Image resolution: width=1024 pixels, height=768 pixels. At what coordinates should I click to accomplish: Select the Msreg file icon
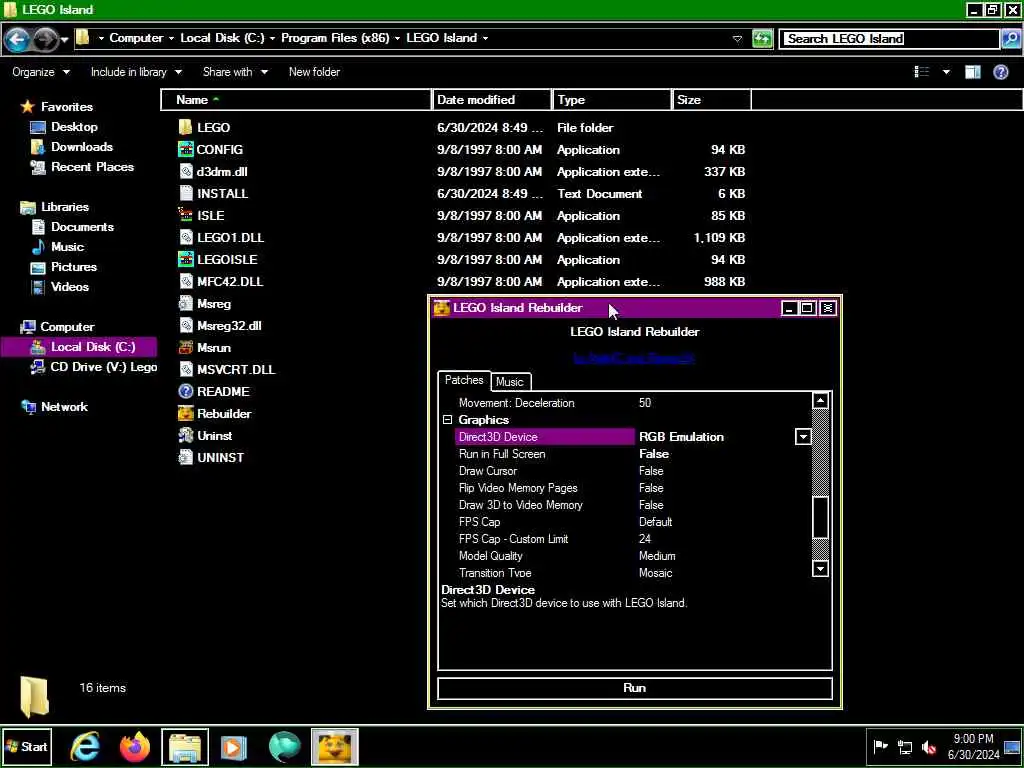click(185, 304)
